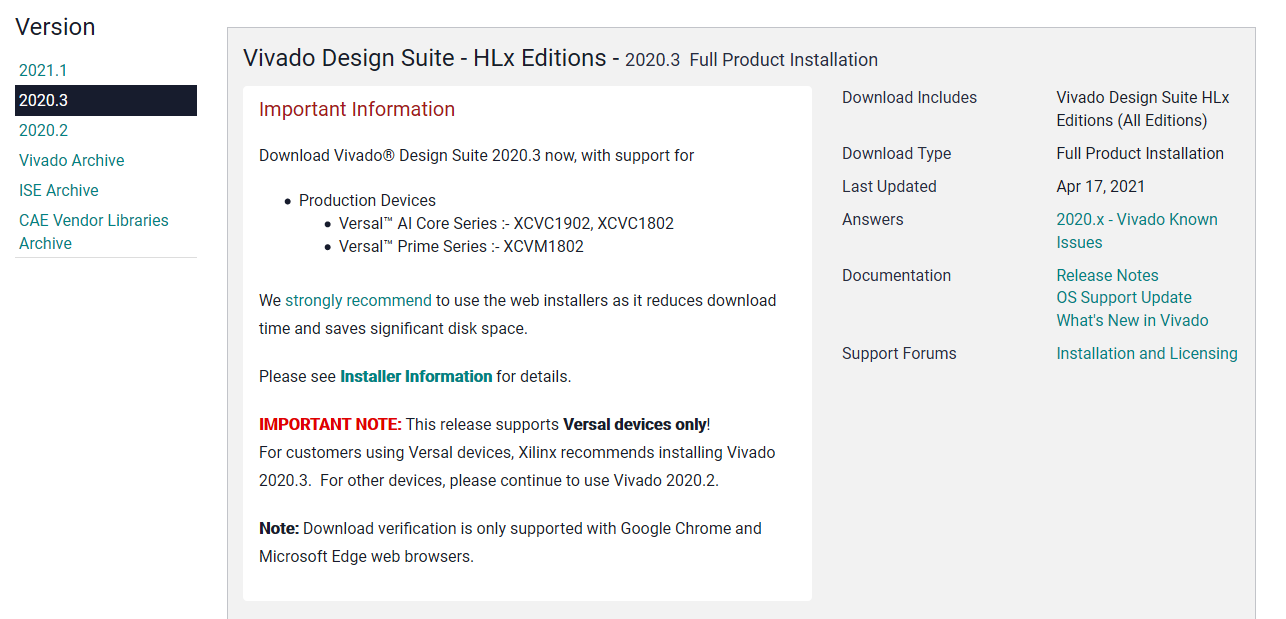Open the Vivado Archive
The height and width of the screenshot is (619, 1286).
coord(72,160)
